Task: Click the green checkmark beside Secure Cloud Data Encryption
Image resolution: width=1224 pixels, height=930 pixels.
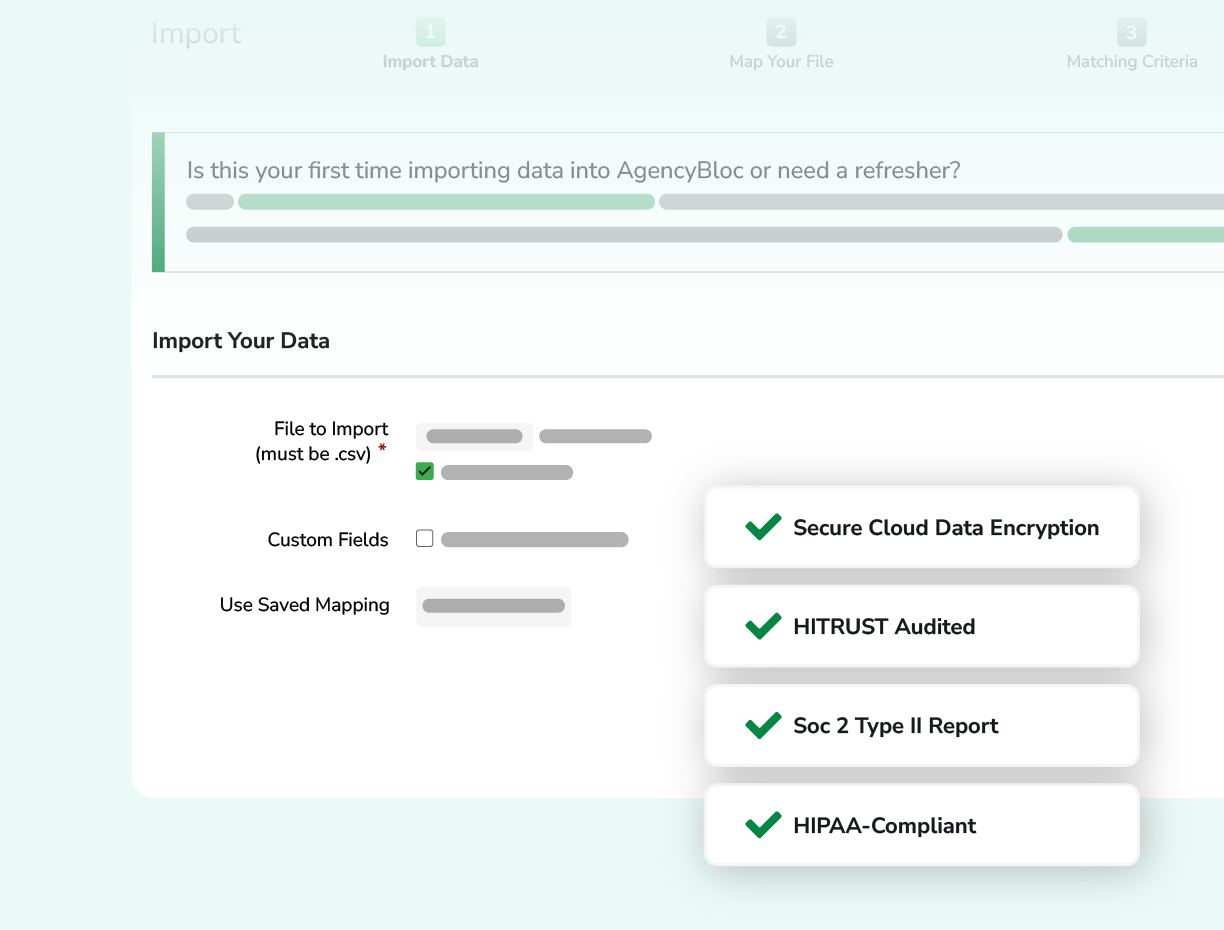Action: 763,526
